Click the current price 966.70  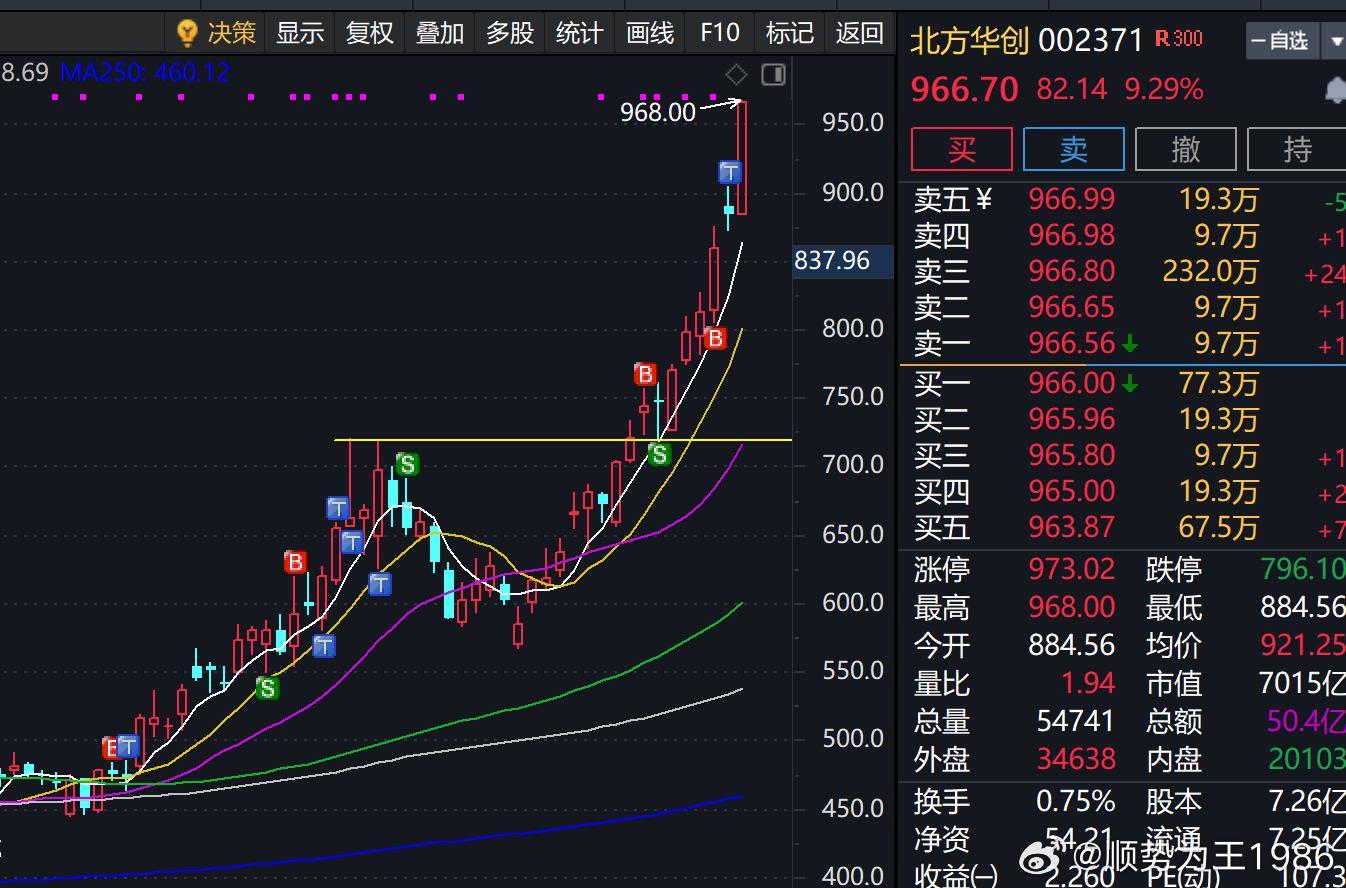(x=964, y=90)
